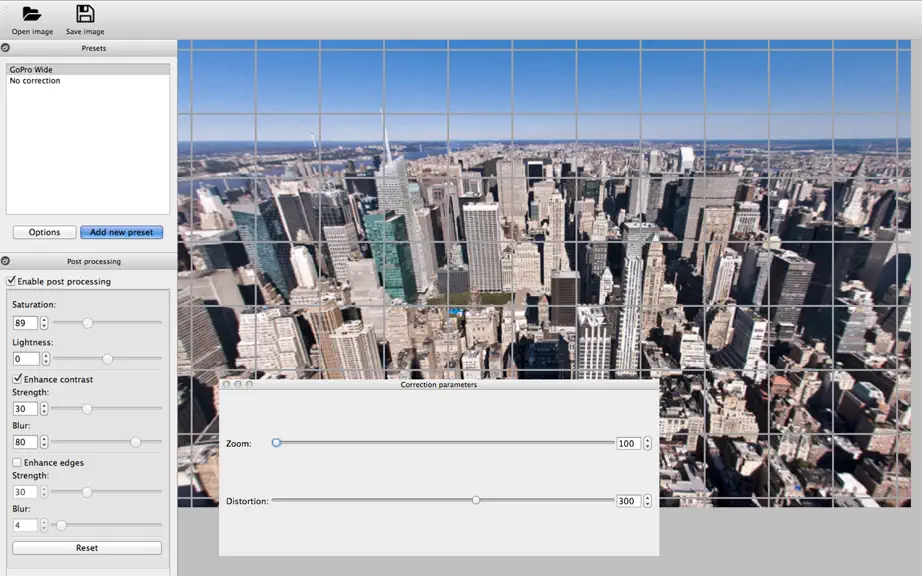Click the contrast Blur slider handle
The height and width of the screenshot is (576, 922).
(x=135, y=442)
